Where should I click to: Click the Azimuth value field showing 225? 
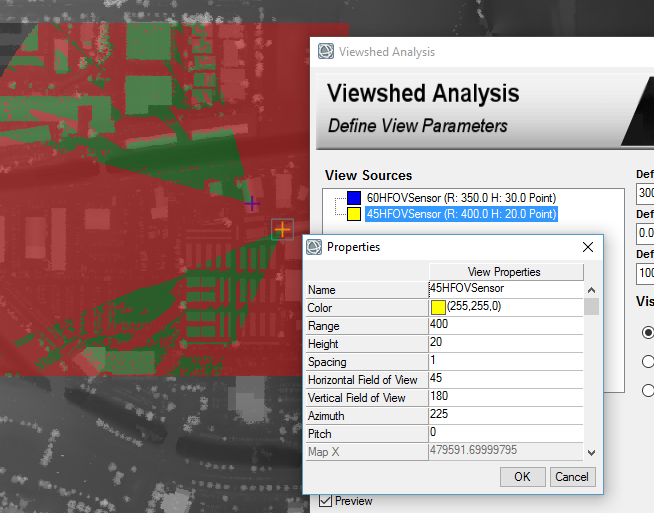505,415
